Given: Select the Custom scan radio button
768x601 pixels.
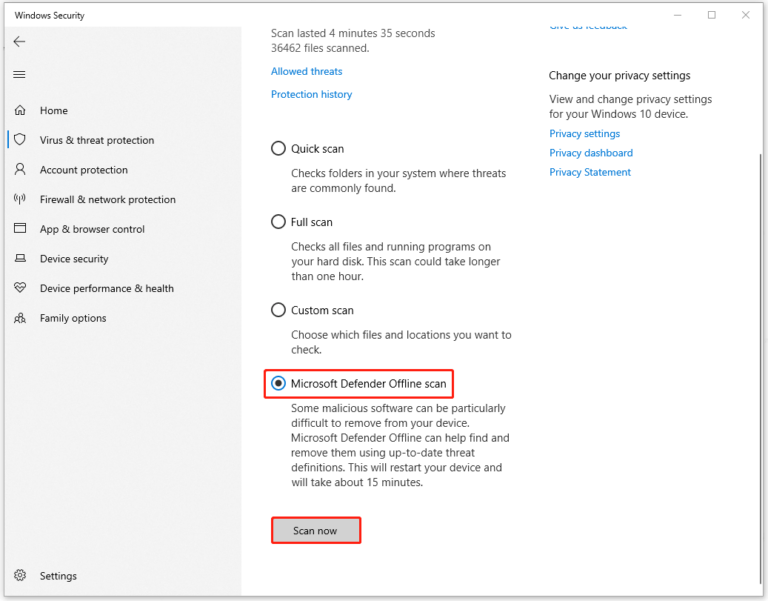Looking at the screenshot, I should coord(278,310).
